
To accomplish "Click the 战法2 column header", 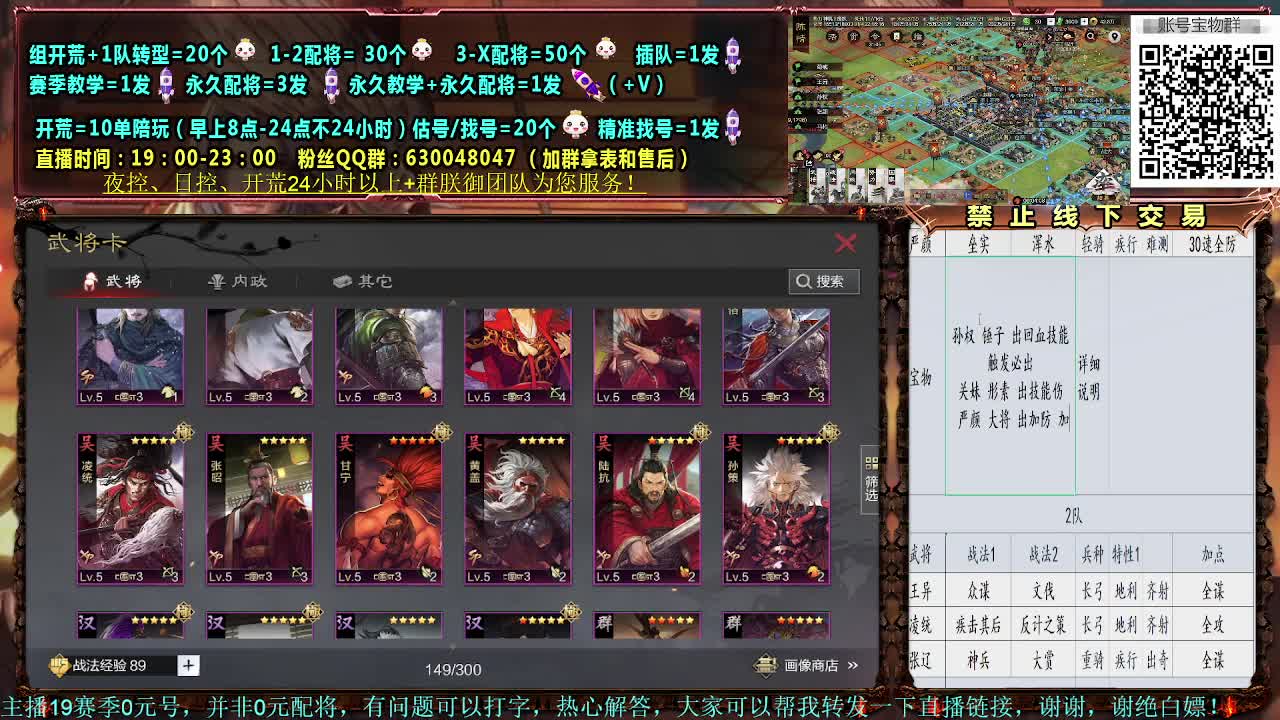I will 1043,554.
